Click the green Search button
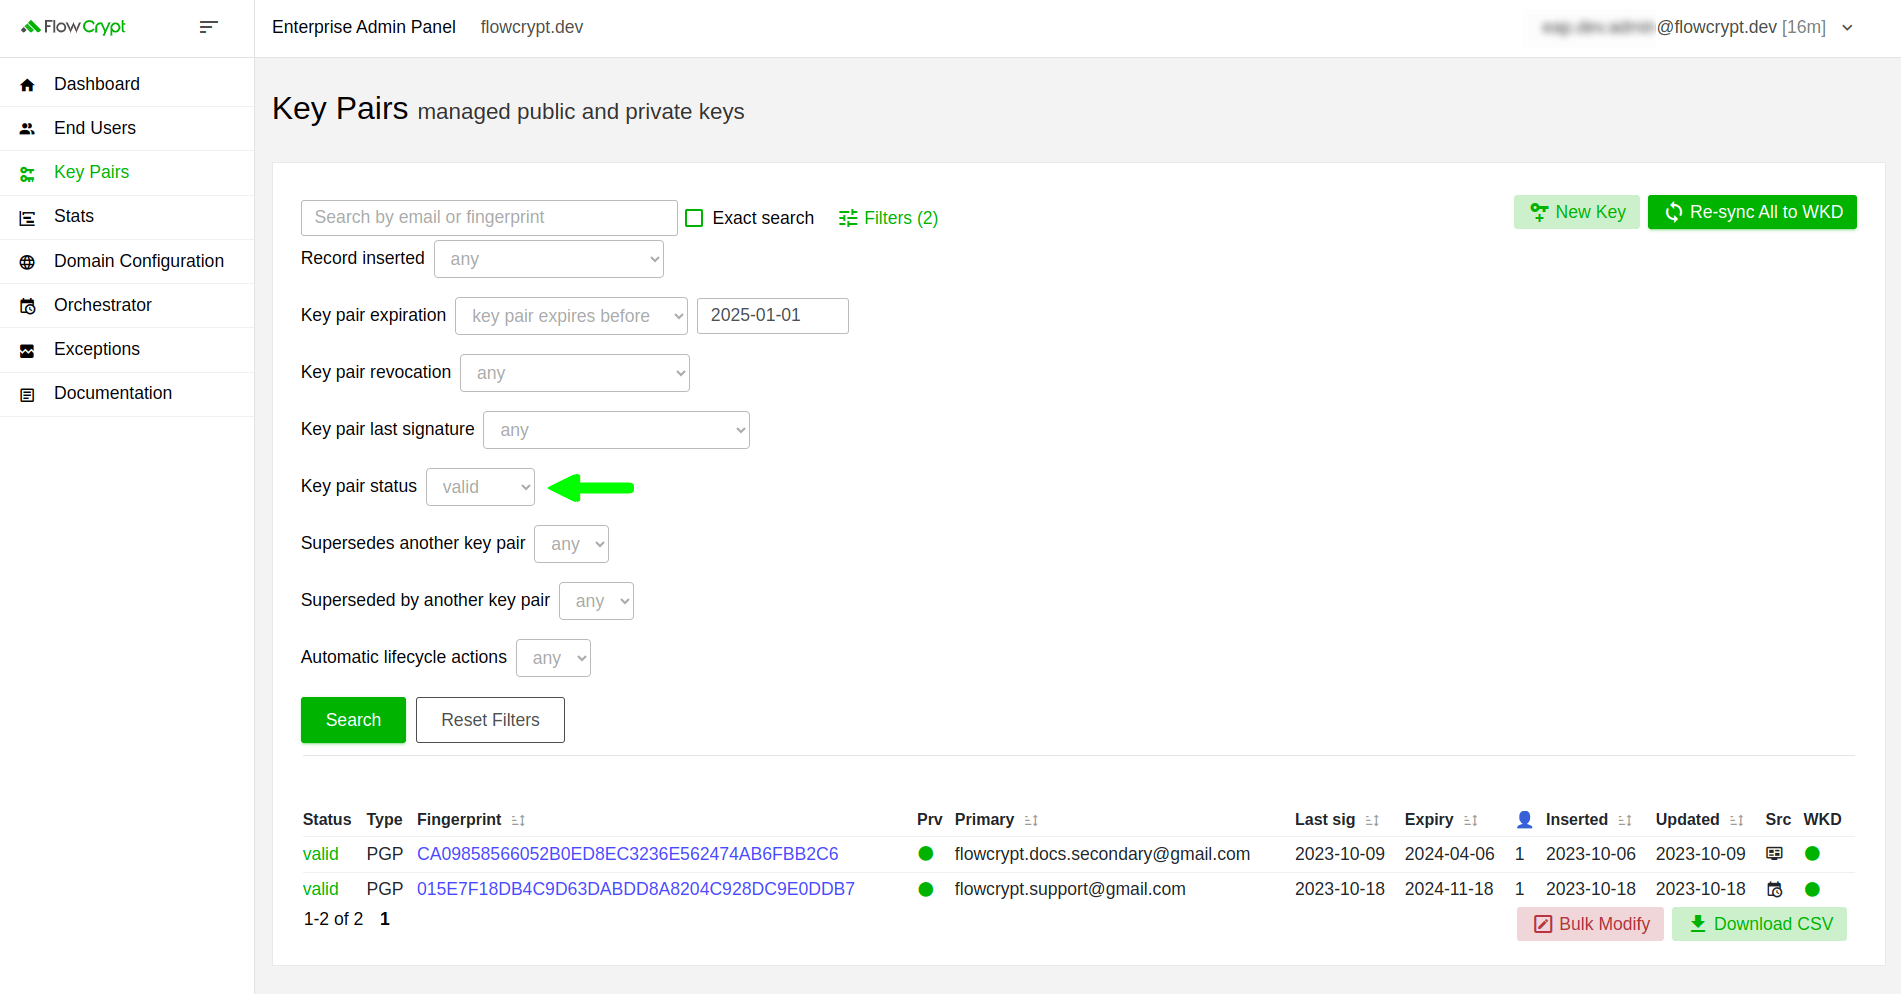Screen dimensions: 1901x994 point(353,720)
